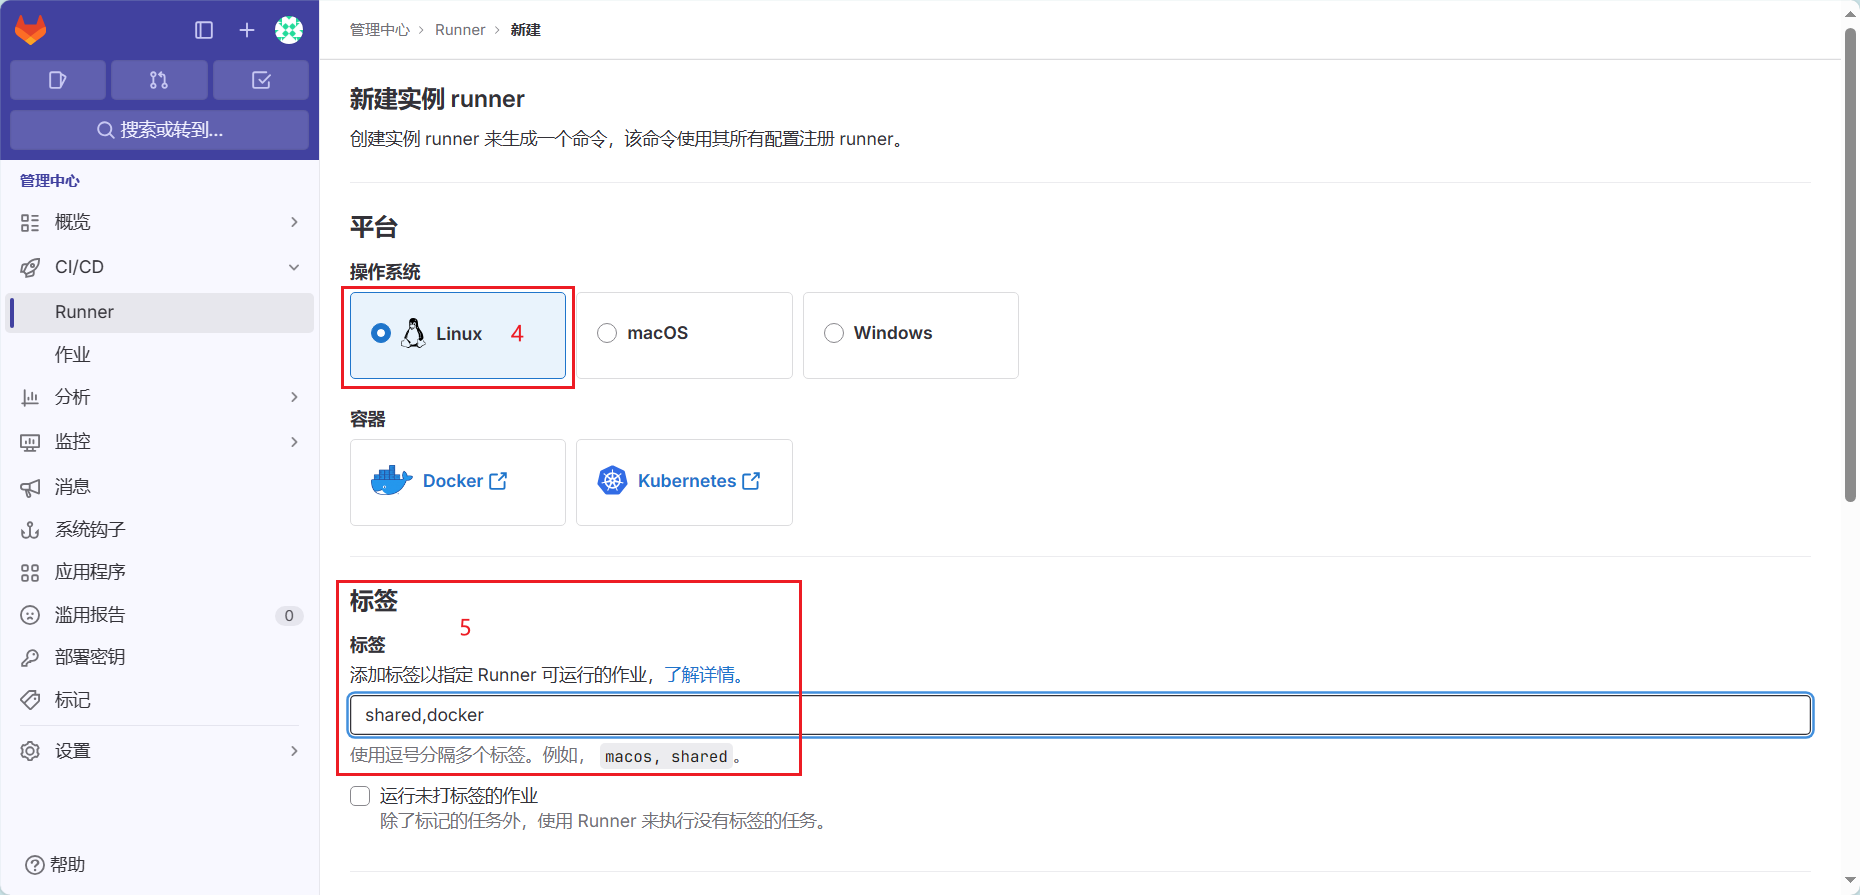Click the Docker whale icon

[391, 481]
